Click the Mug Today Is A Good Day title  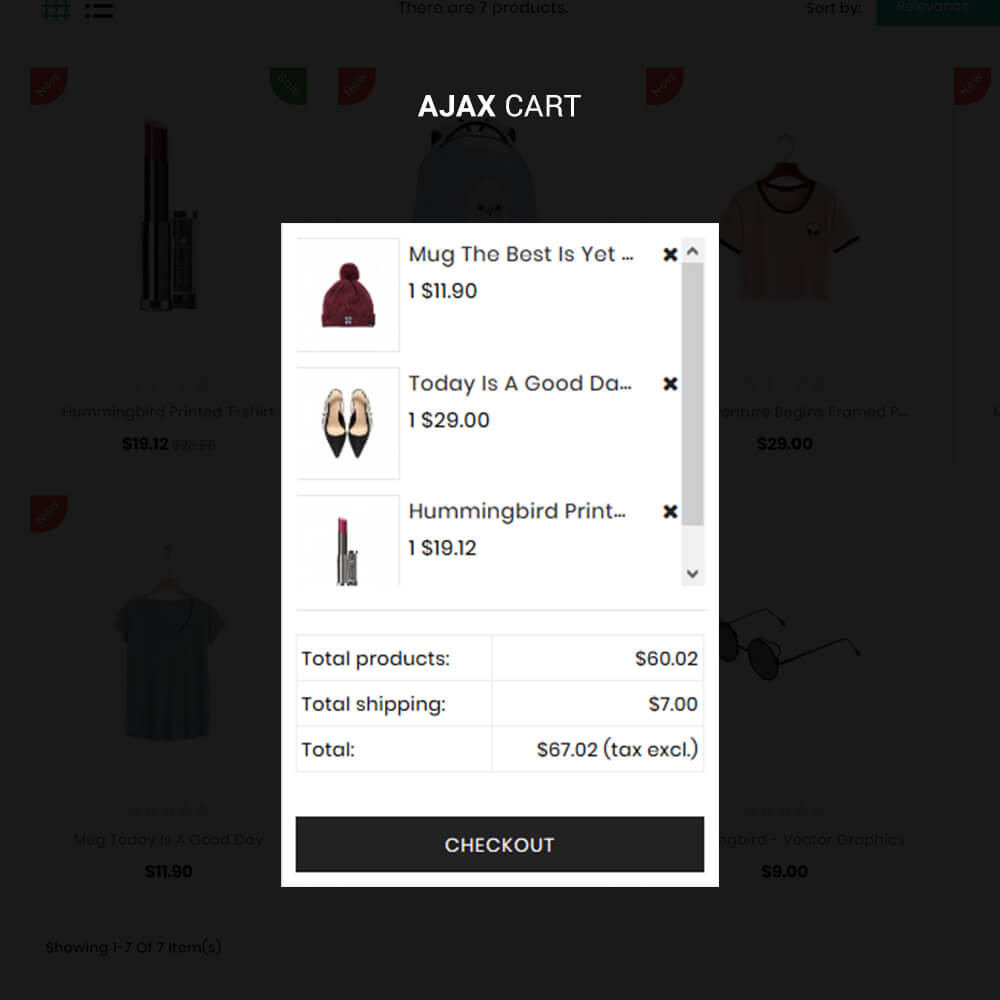tap(168, 839)
